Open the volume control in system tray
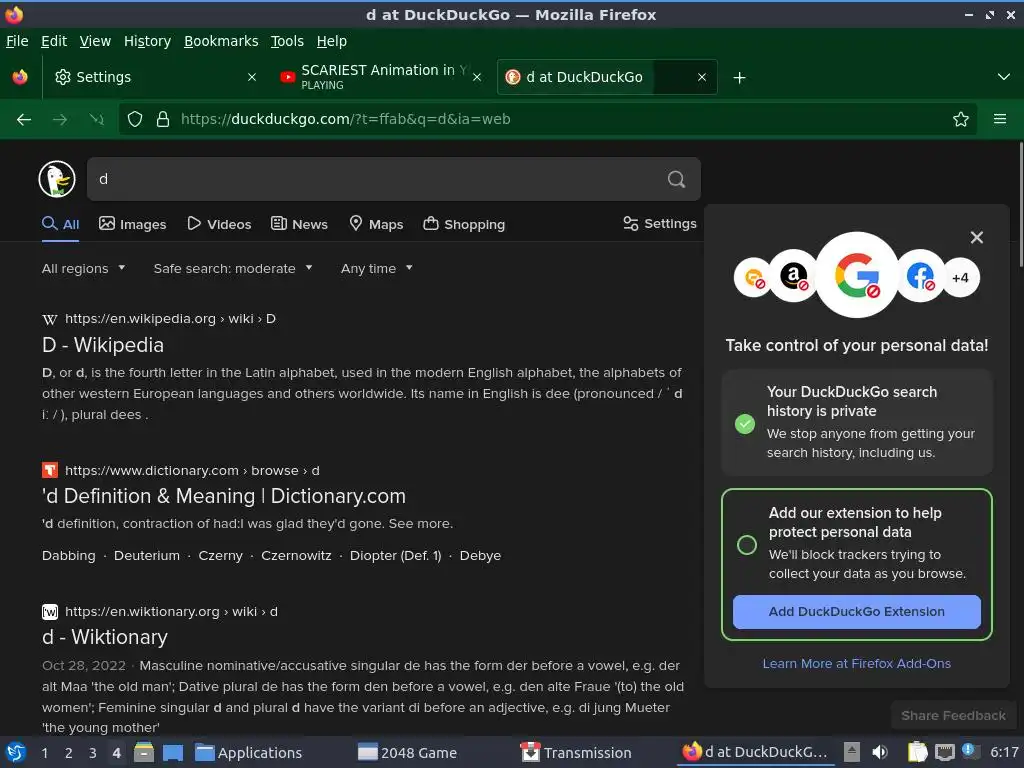The height and width of the screenshot is (768, 1024). [x=880, y=752]
